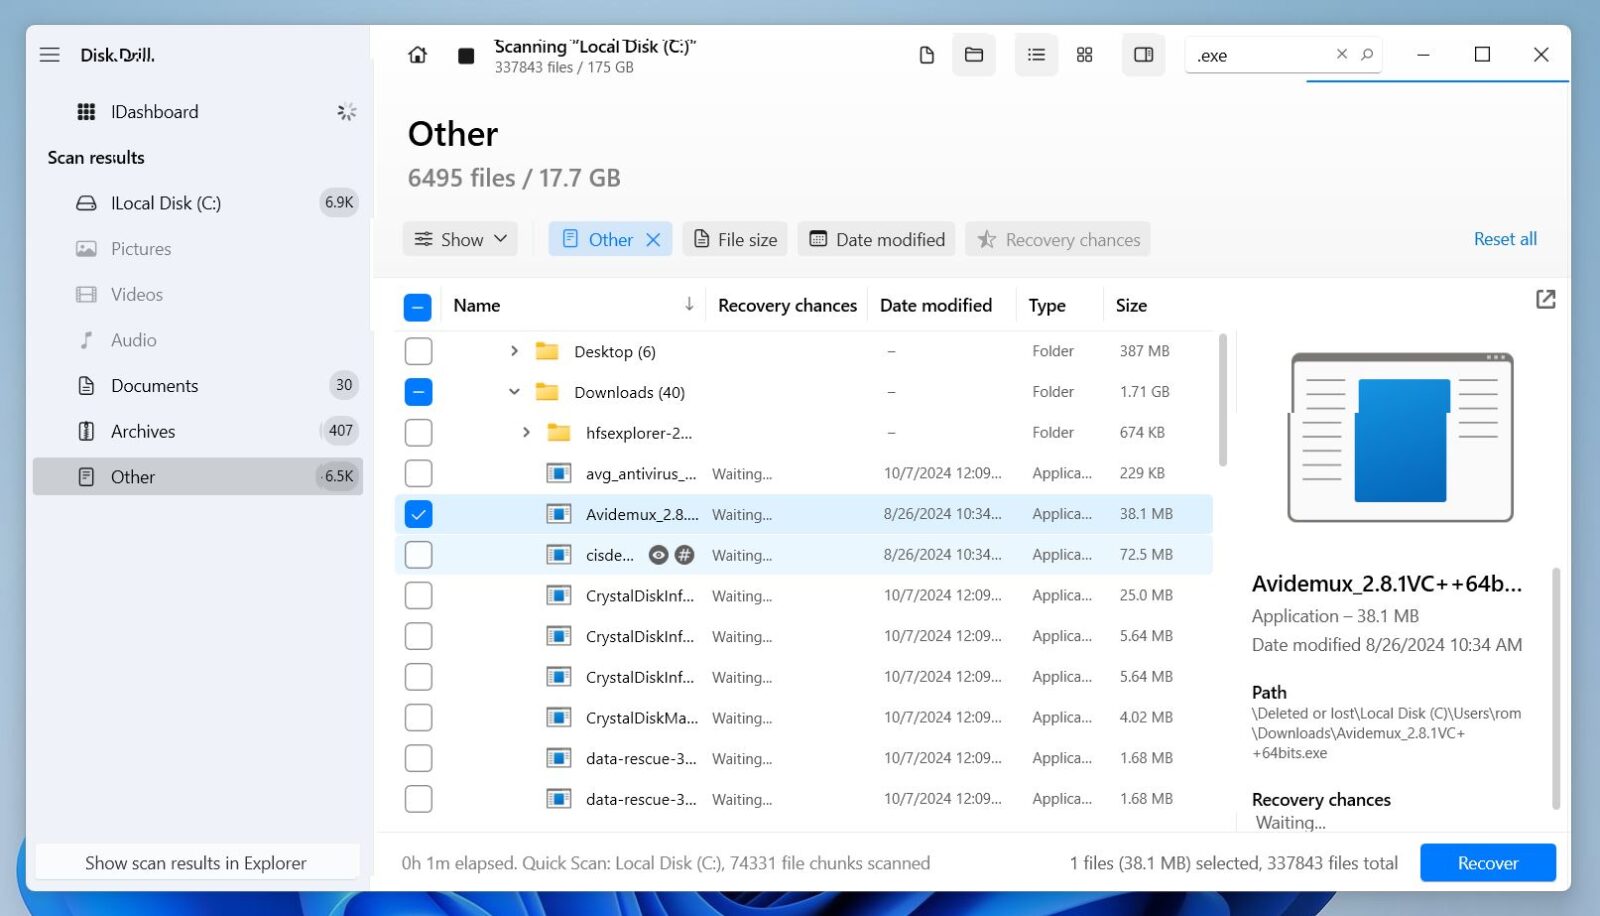Viewport: 1600px width, 916px height.
Task: Stop the scan using the square stop icon
Action: tap(466, 55)
